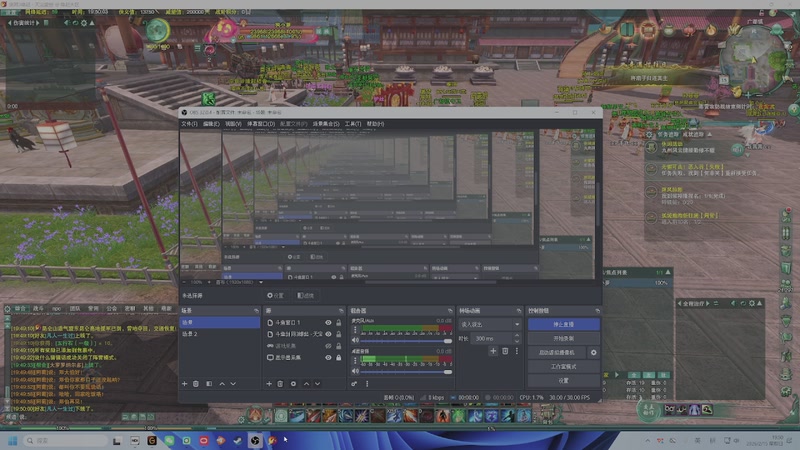The height and width of the screenshot is (450, 800).
Task: Open virtual camera settings gear icon
Action: (x=593, y=353)
